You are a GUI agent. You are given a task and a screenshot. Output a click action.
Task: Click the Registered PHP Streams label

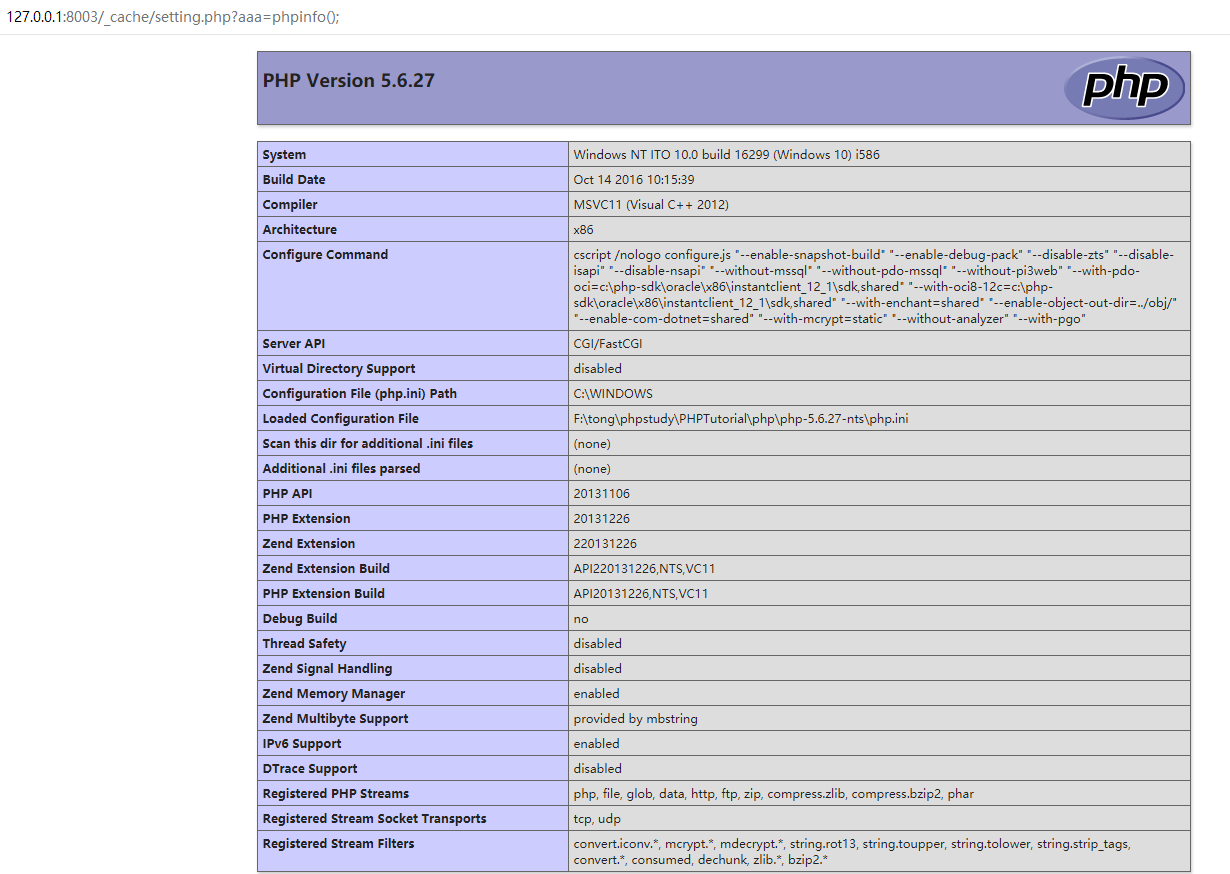[x=336, y=794]
